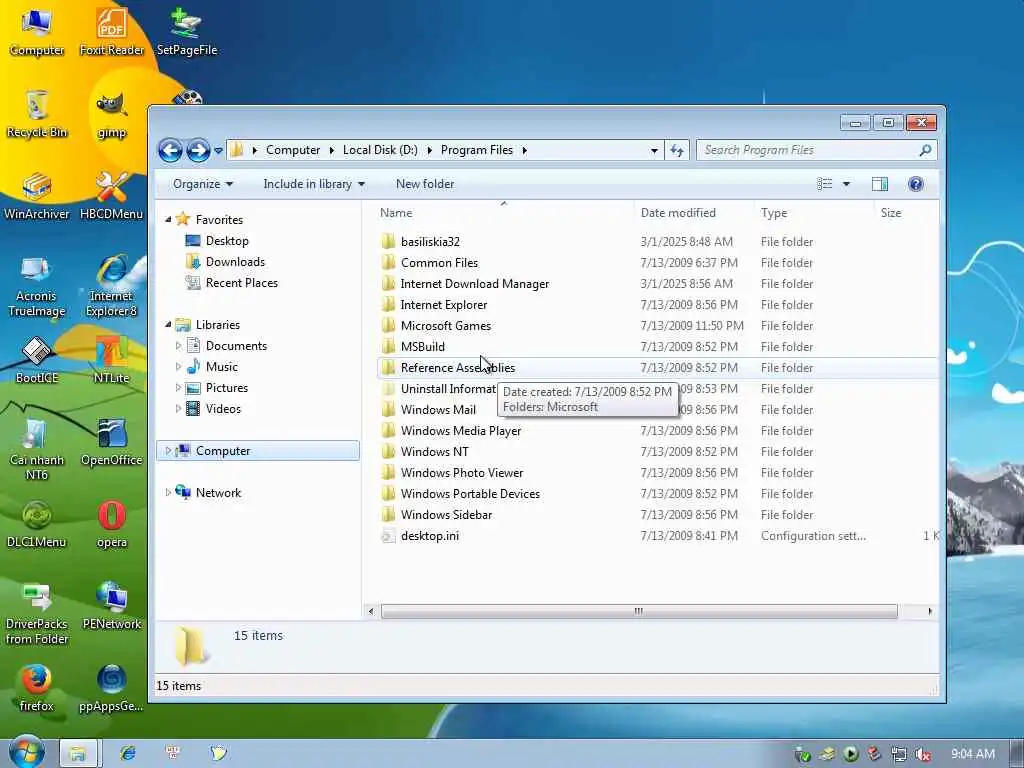Open Internet Explorer 8 desktop icon
The image size is (1024, 768).
tap(112, 286)
